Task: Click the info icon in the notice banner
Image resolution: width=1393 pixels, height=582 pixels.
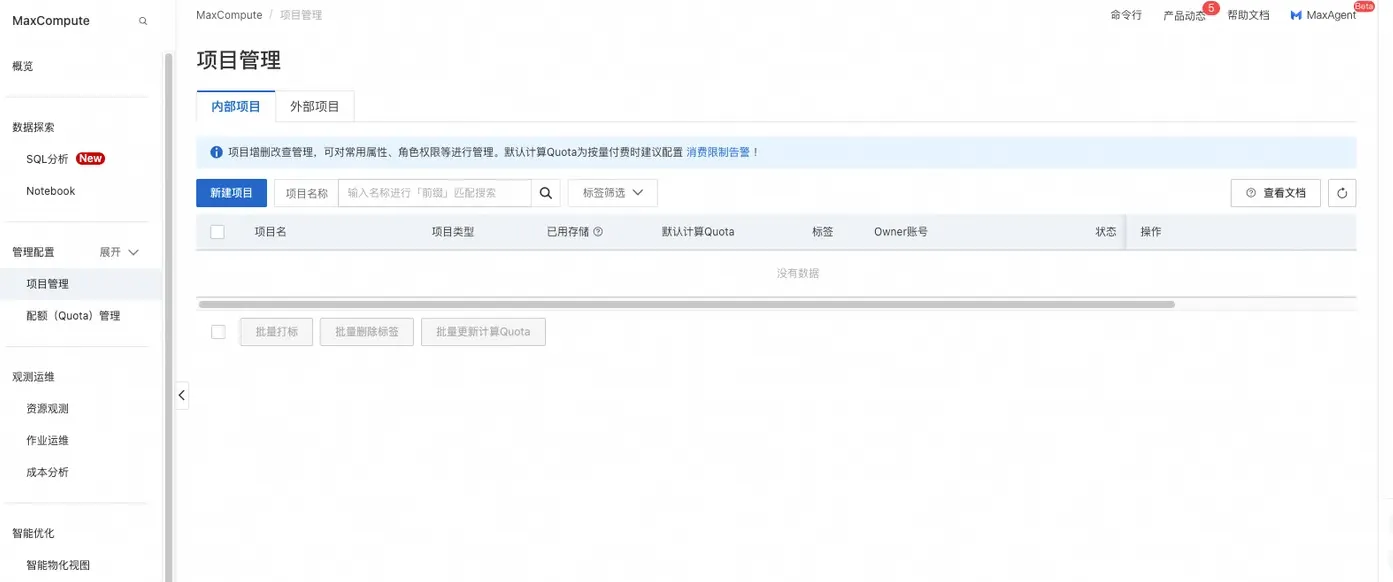Action: coord(214,151)
